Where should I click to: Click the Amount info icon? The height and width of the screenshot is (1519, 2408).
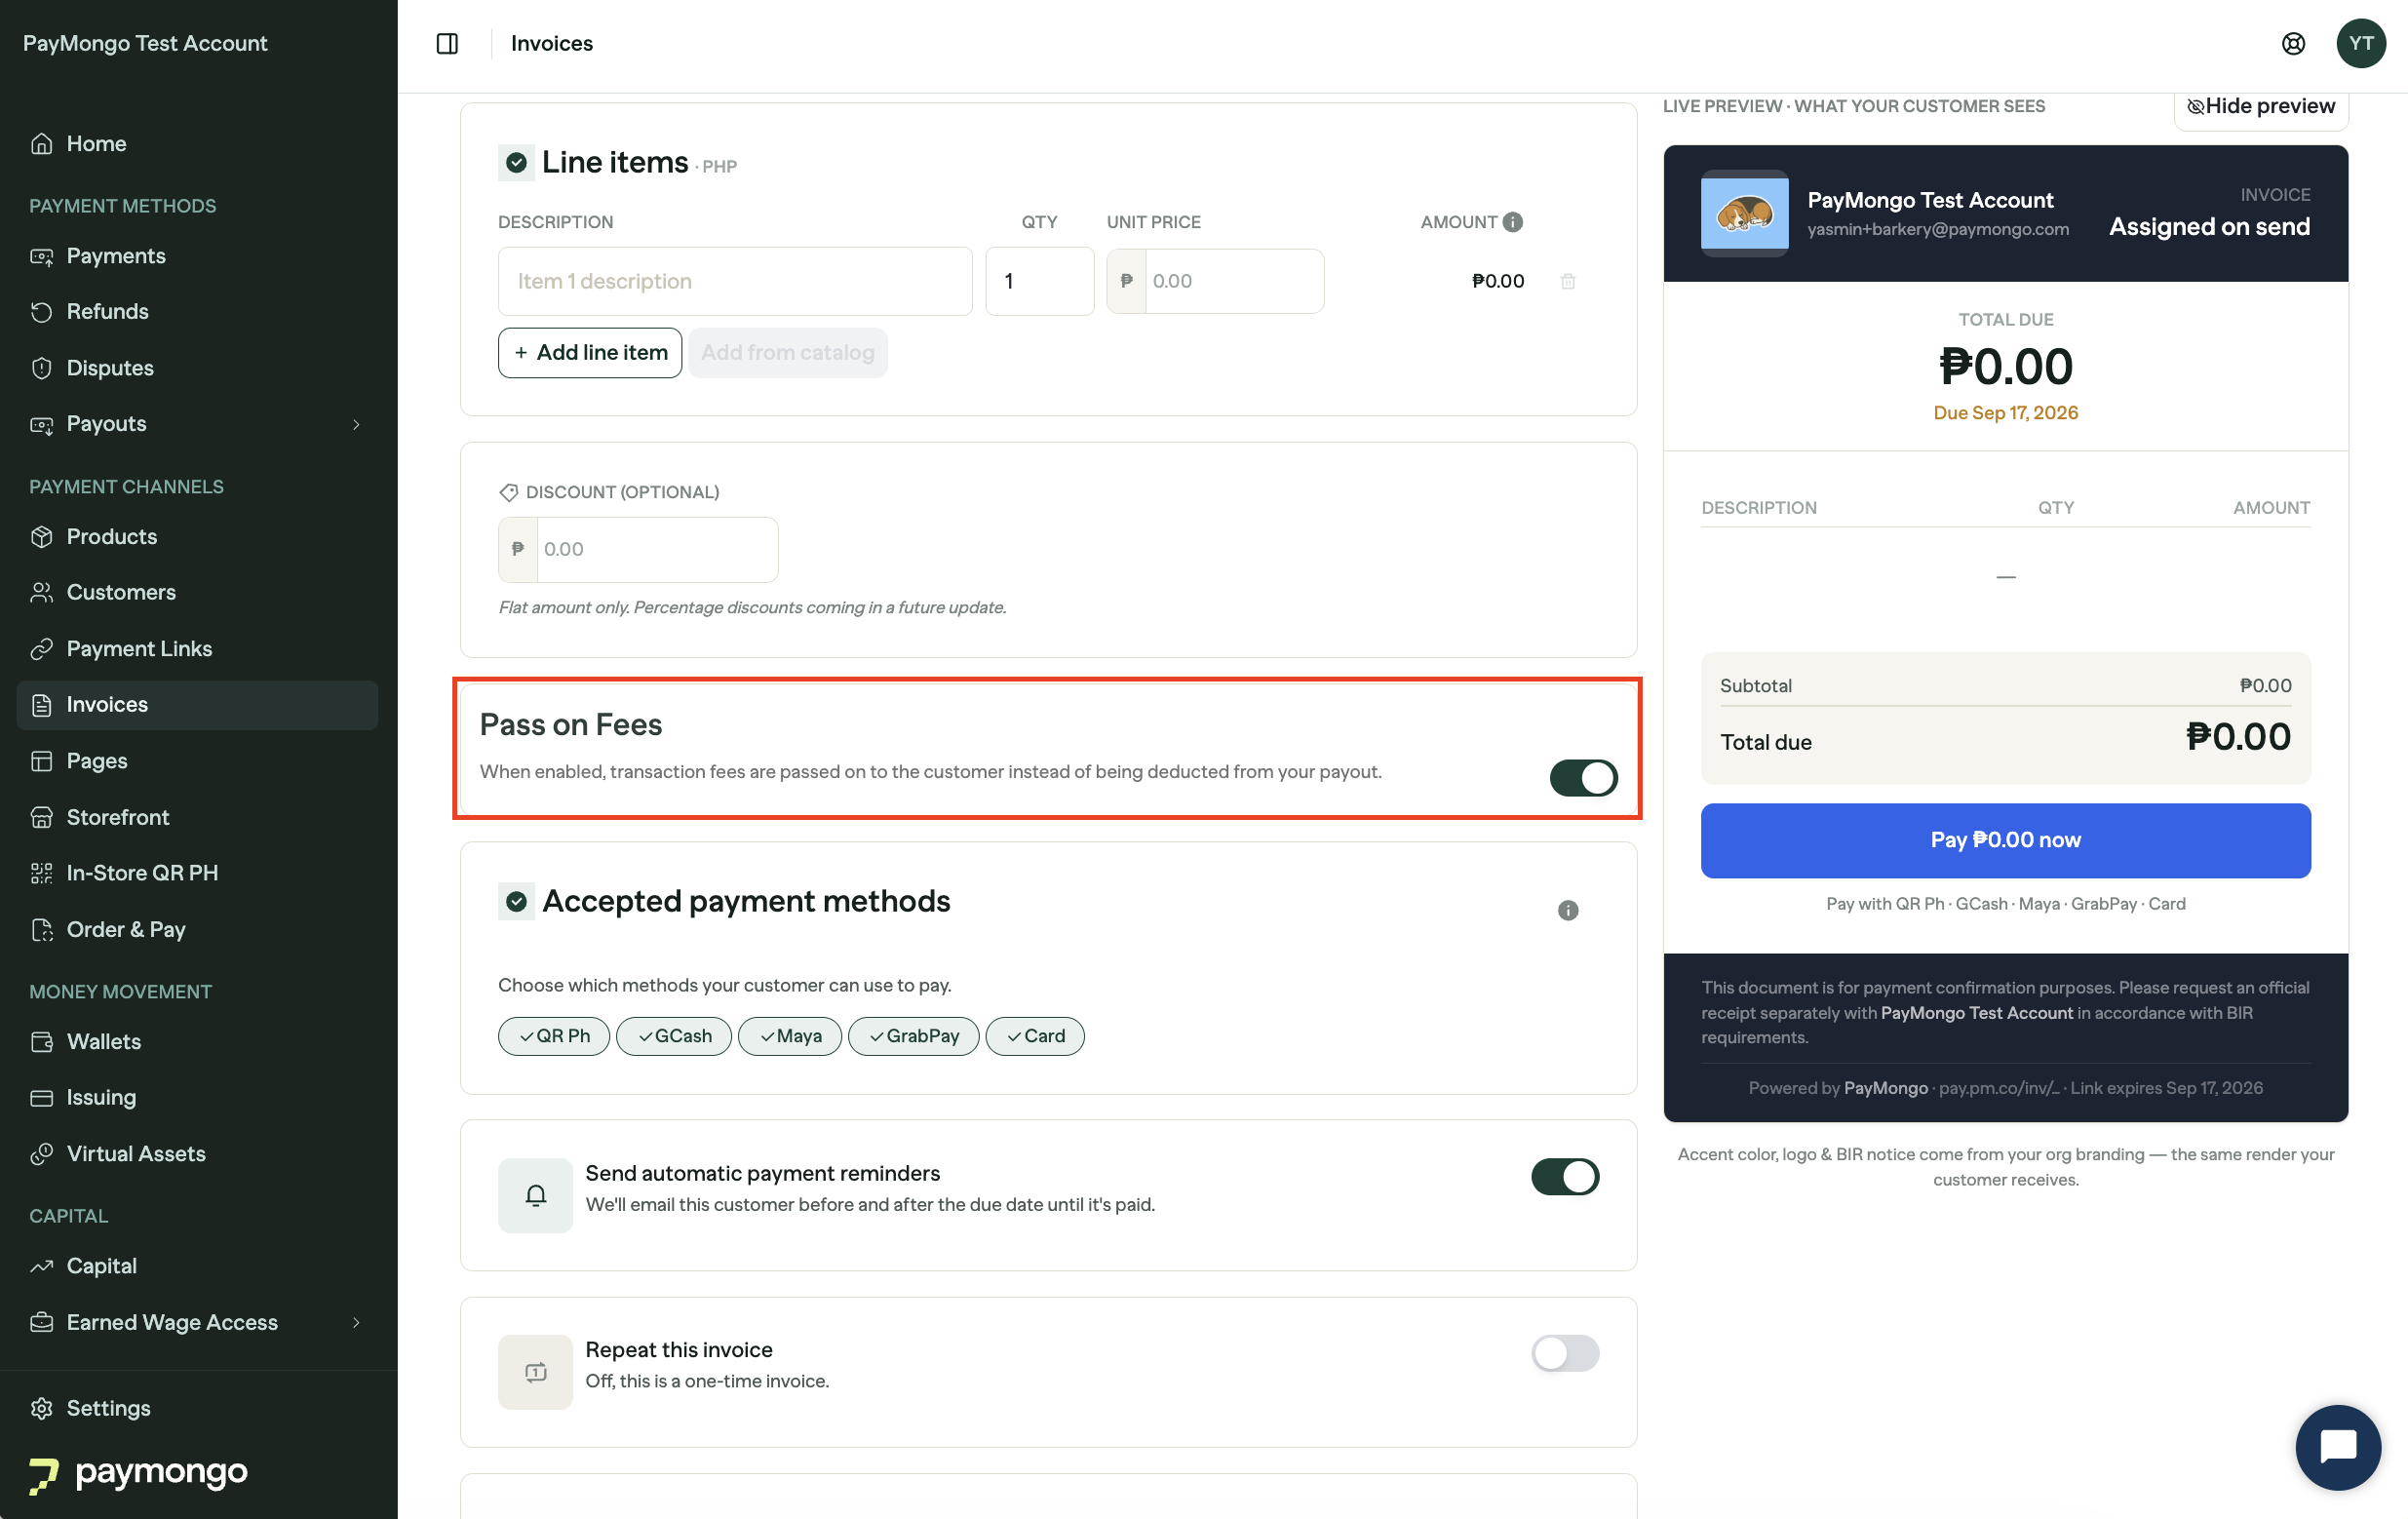tap(1512, 222)
